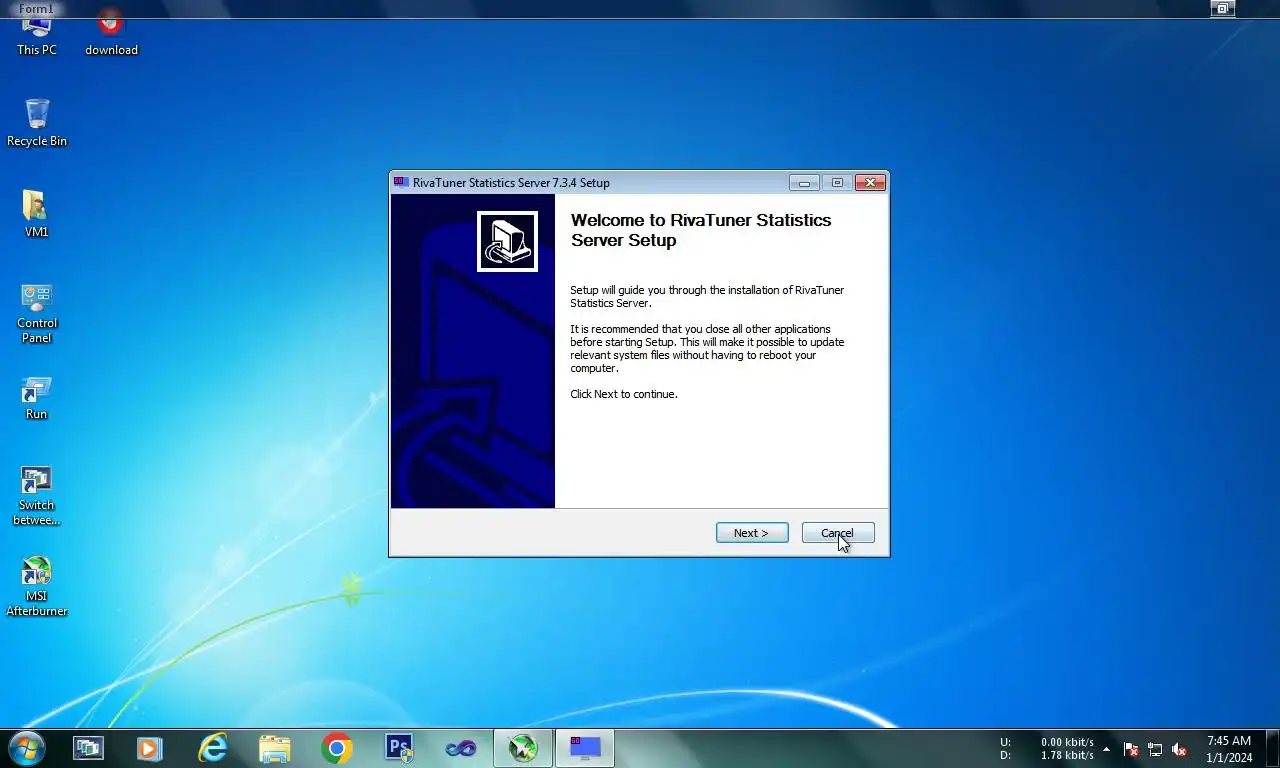The image size is (1280, 768).
Task: Click the Visual Studio infinity taskbar icon
Action: [461, 748]
